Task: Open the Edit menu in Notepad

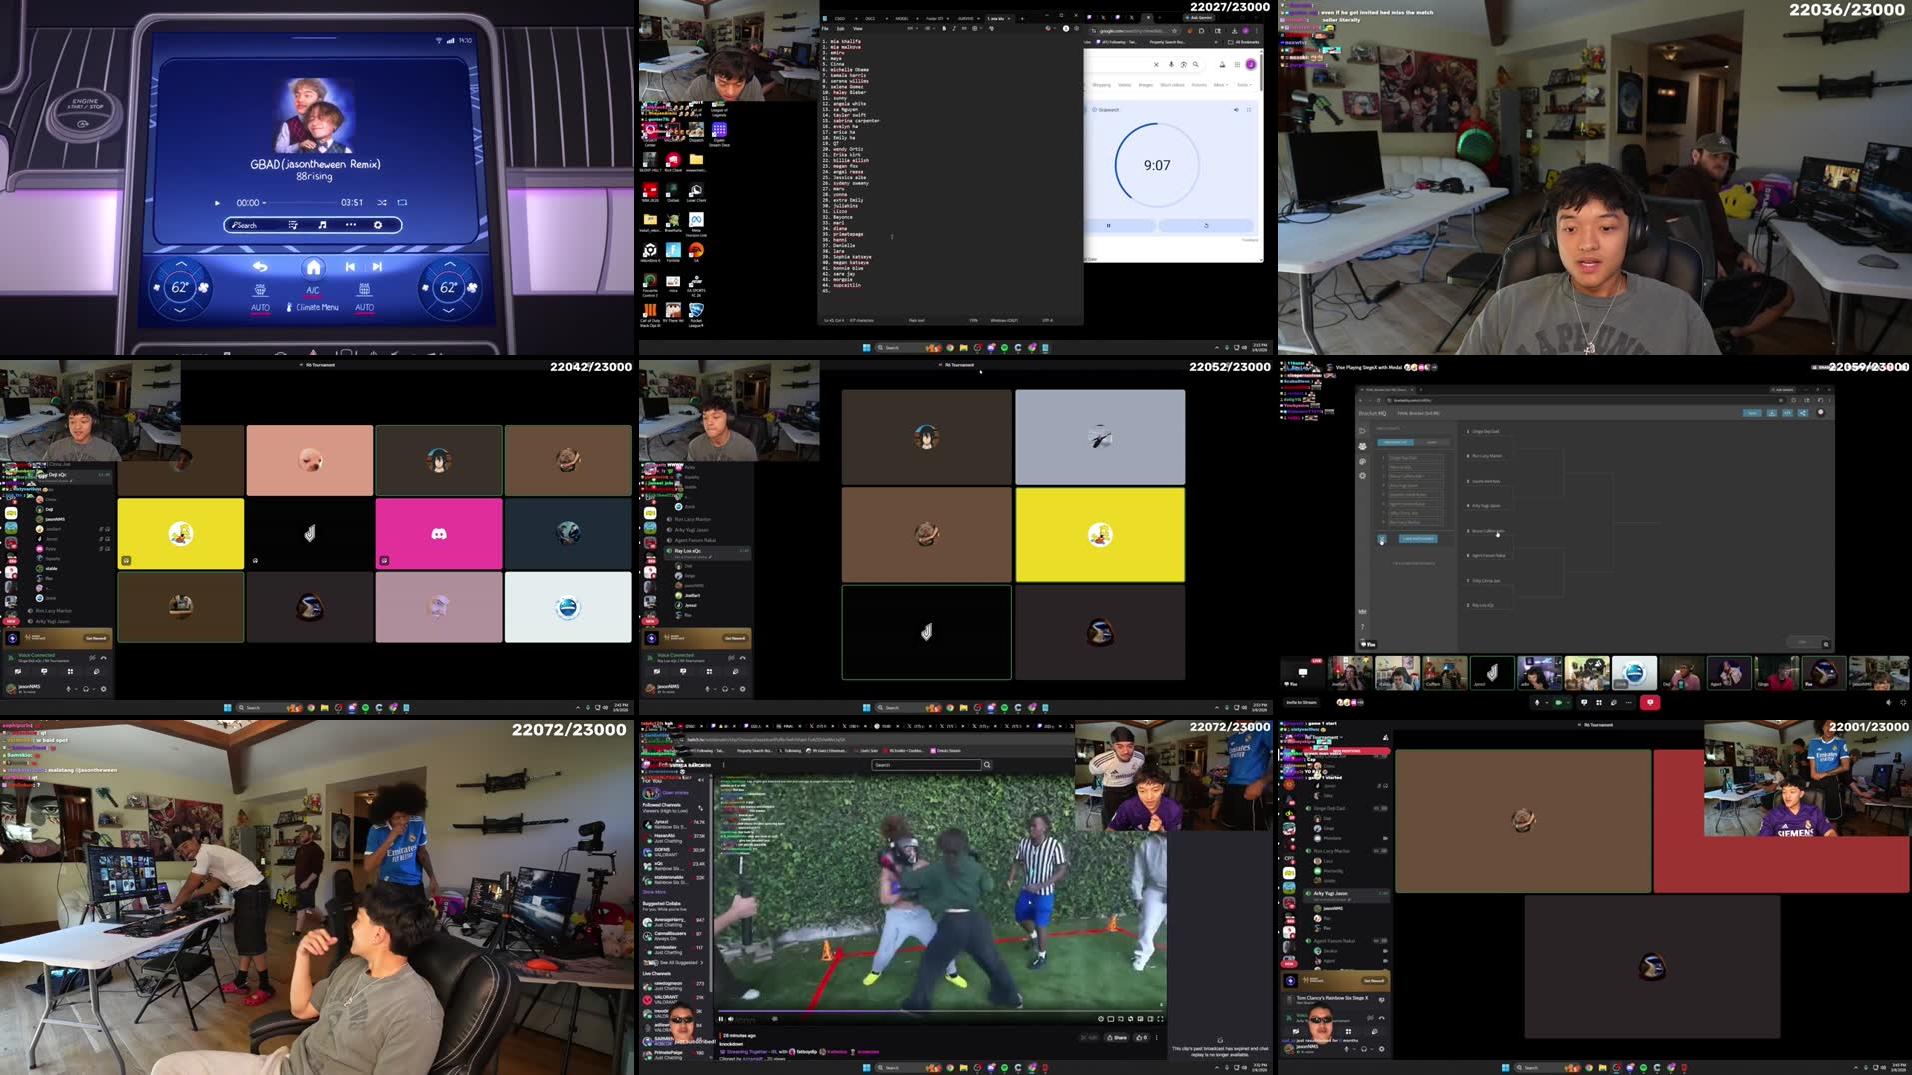Action: point(840,28)
